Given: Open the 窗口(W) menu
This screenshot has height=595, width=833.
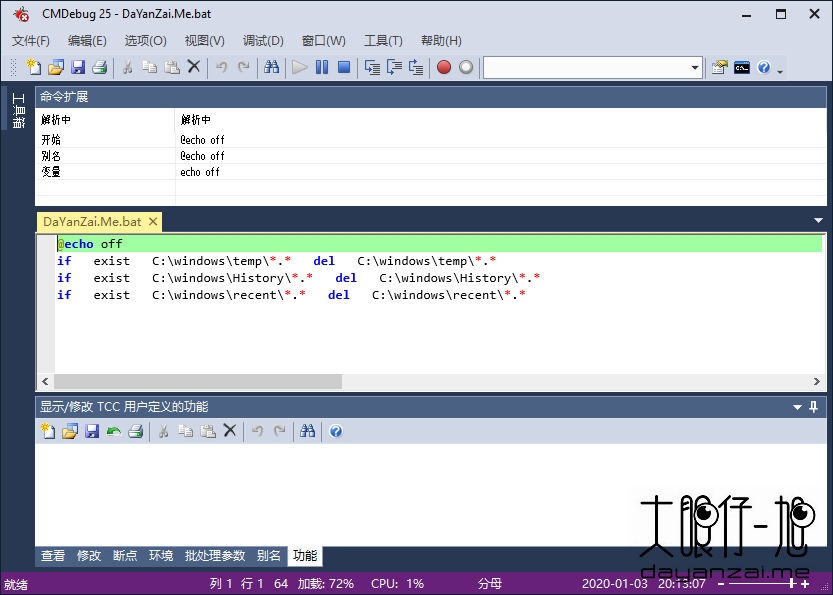Looking at the screenshot, I should (324, 41).
